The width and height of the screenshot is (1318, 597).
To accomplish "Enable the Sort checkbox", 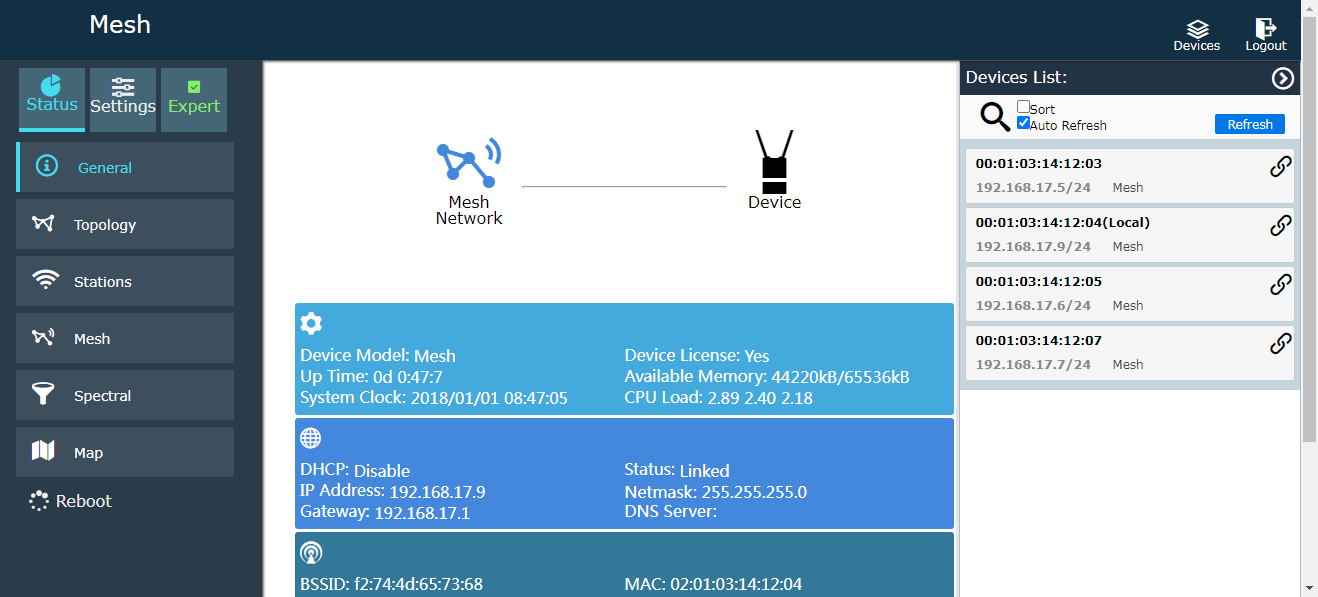I will (x=1023, y=107).
